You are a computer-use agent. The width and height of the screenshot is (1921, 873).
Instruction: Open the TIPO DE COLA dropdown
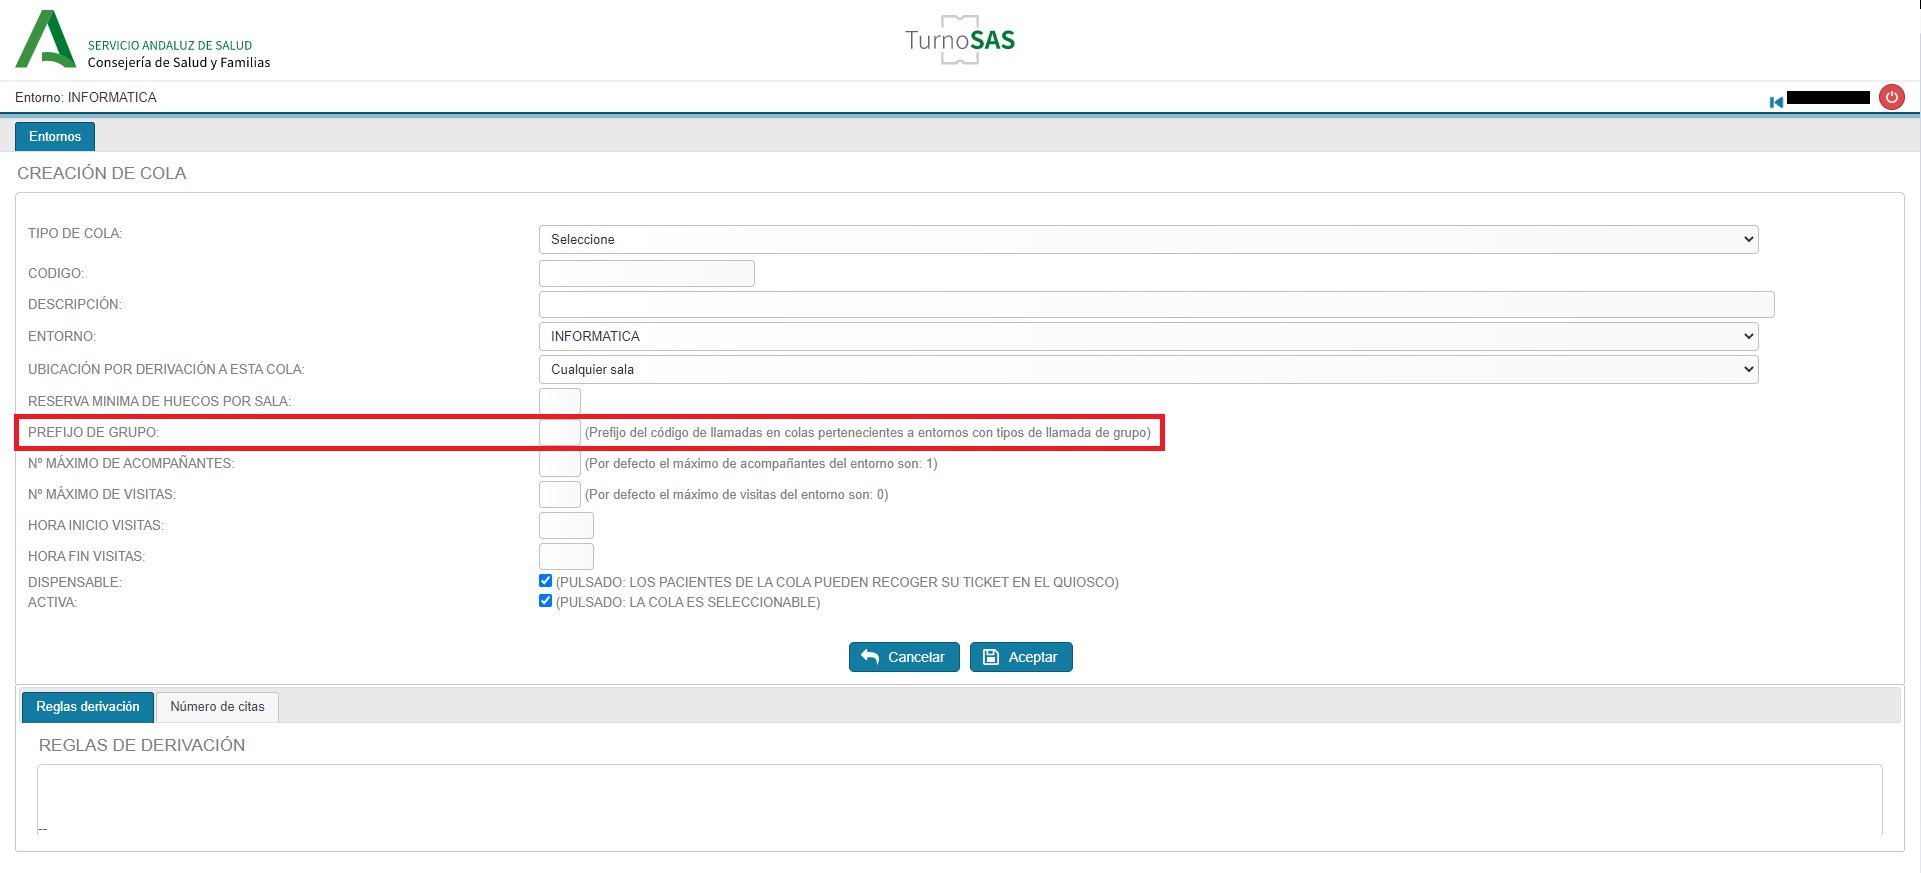coord(1148,239)
